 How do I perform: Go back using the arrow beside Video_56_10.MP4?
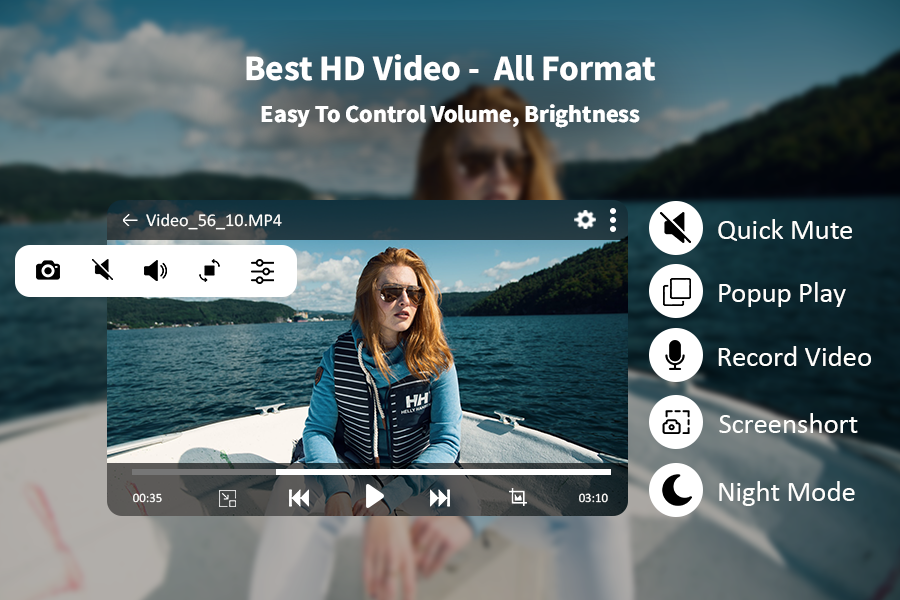(x=130, y=220)
